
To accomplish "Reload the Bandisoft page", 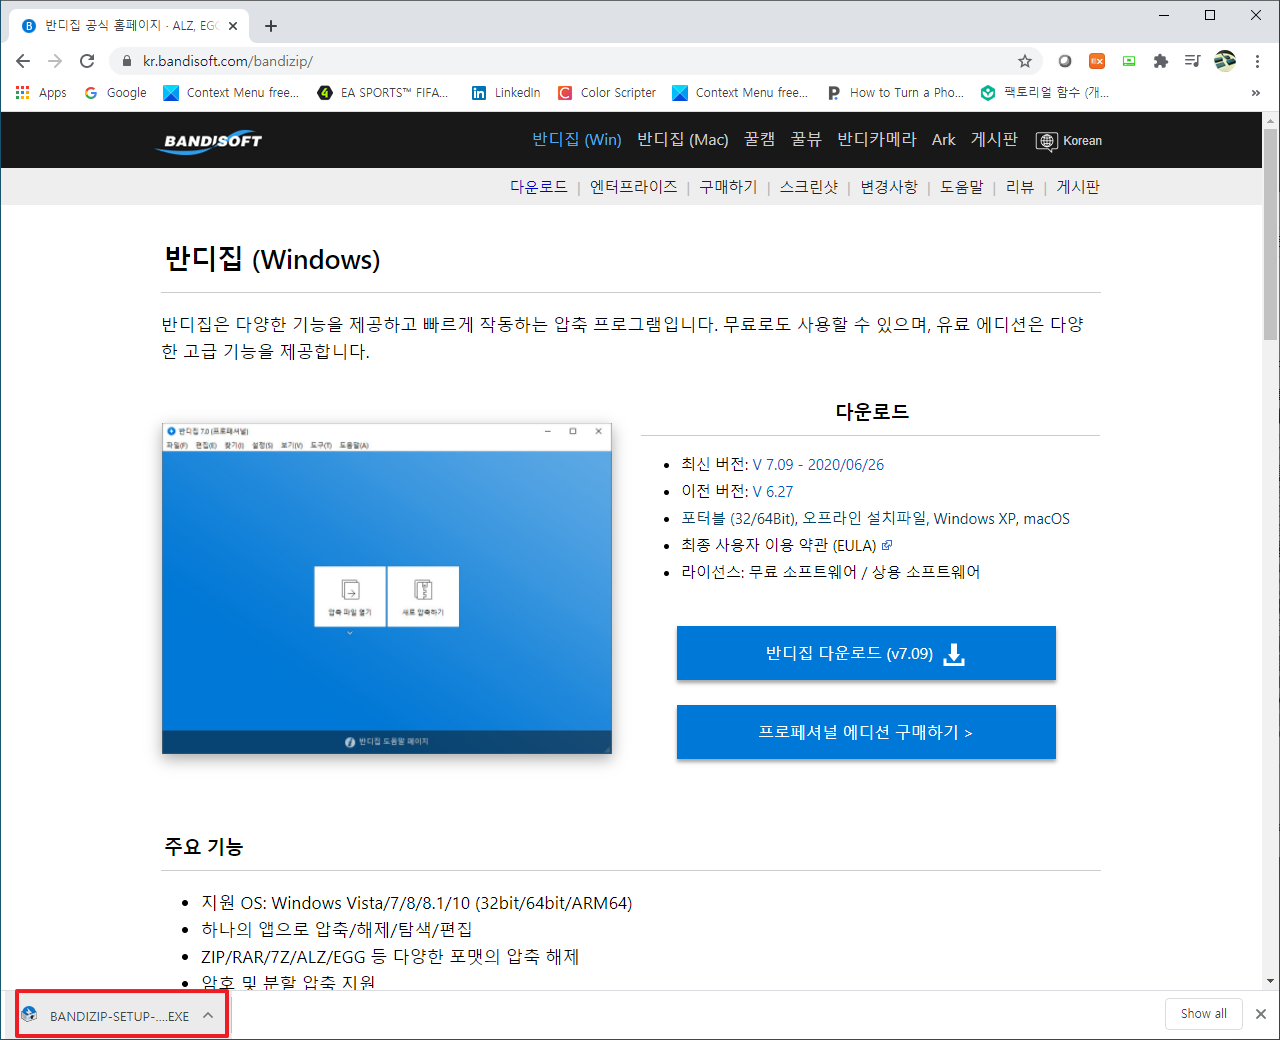I will coord(87,61).
